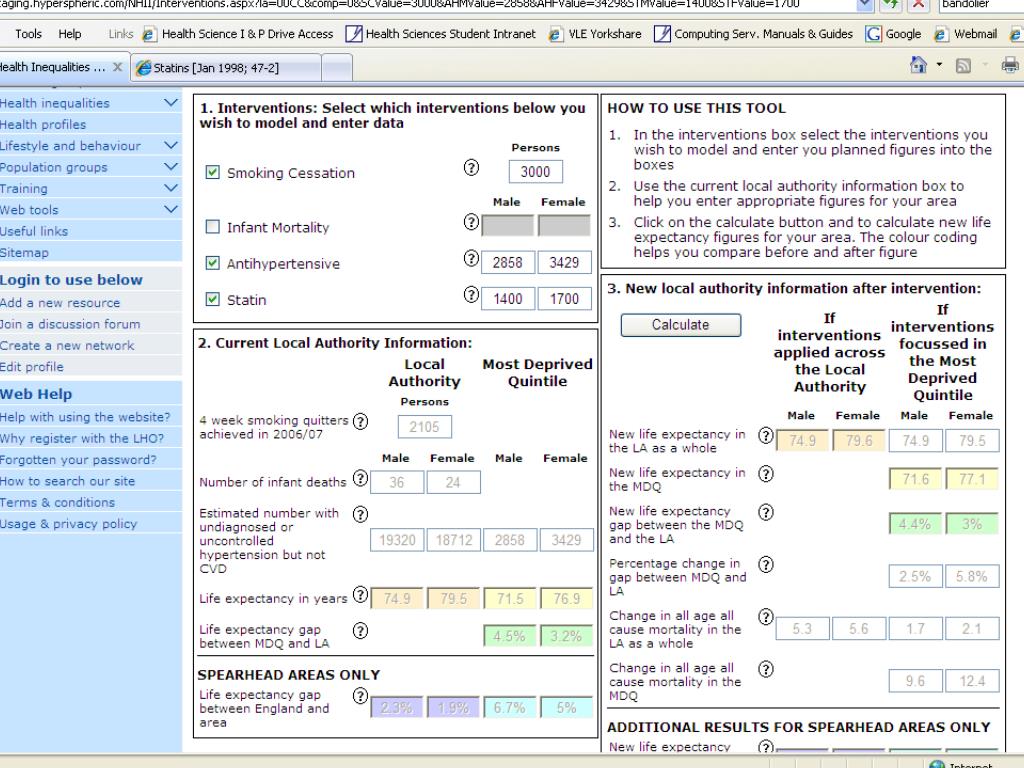
Task: Click Create a new network link
Action: (67, 345)
